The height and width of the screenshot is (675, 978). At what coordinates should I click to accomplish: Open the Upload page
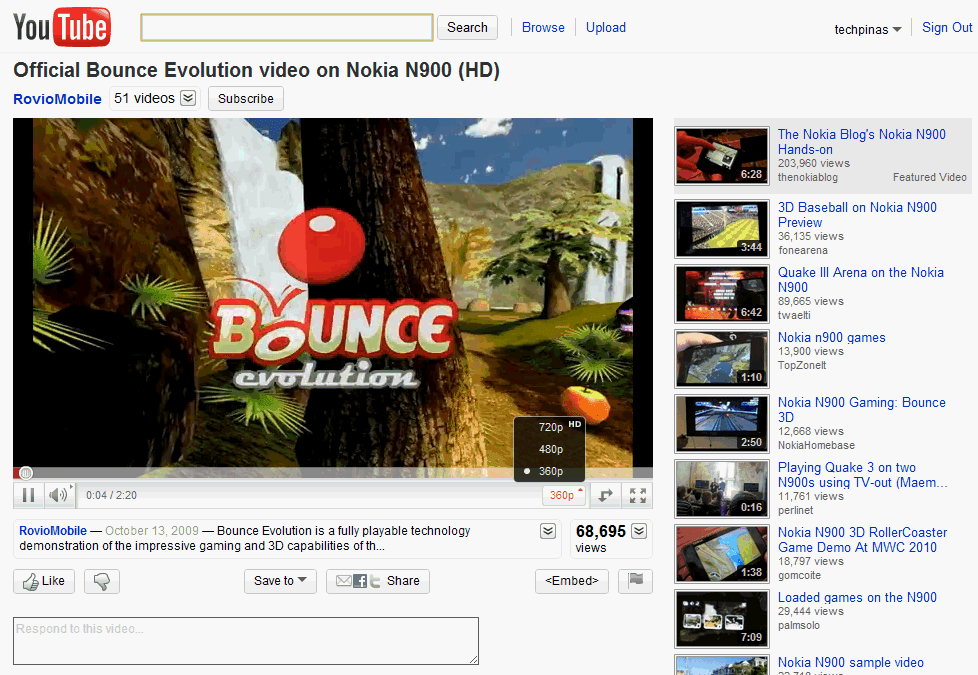[x=605, y=27]
